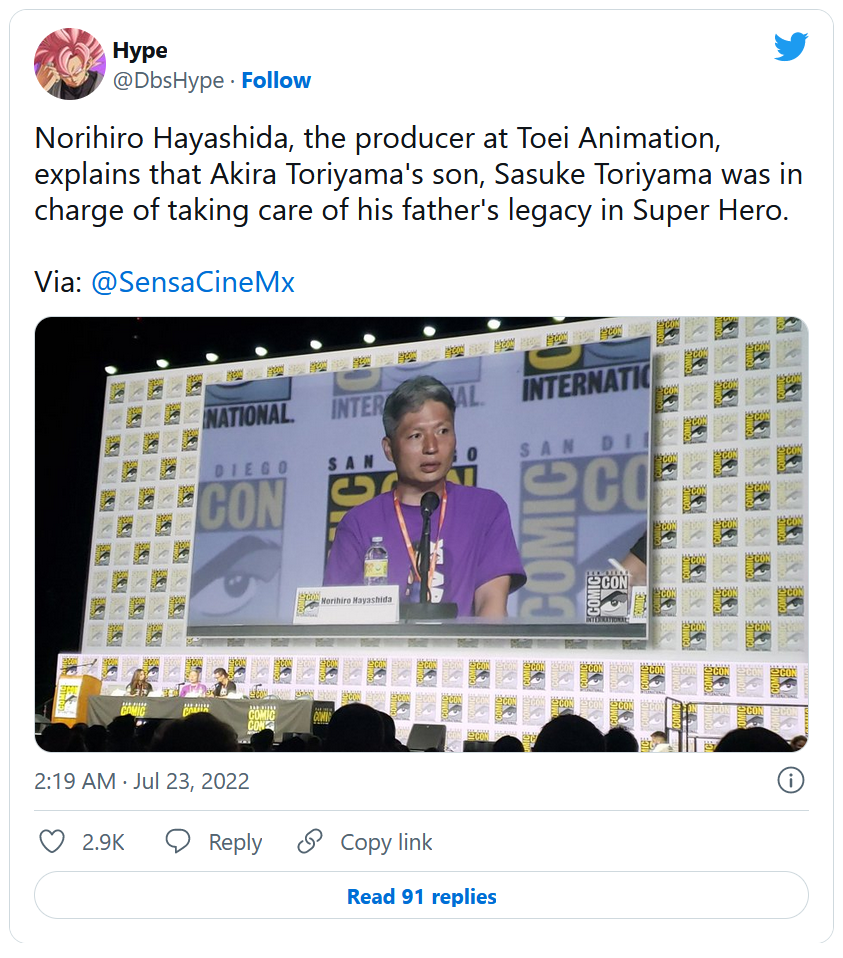843x958 pixels.
Task: Click the "Via:" text line
Action: 58,282
